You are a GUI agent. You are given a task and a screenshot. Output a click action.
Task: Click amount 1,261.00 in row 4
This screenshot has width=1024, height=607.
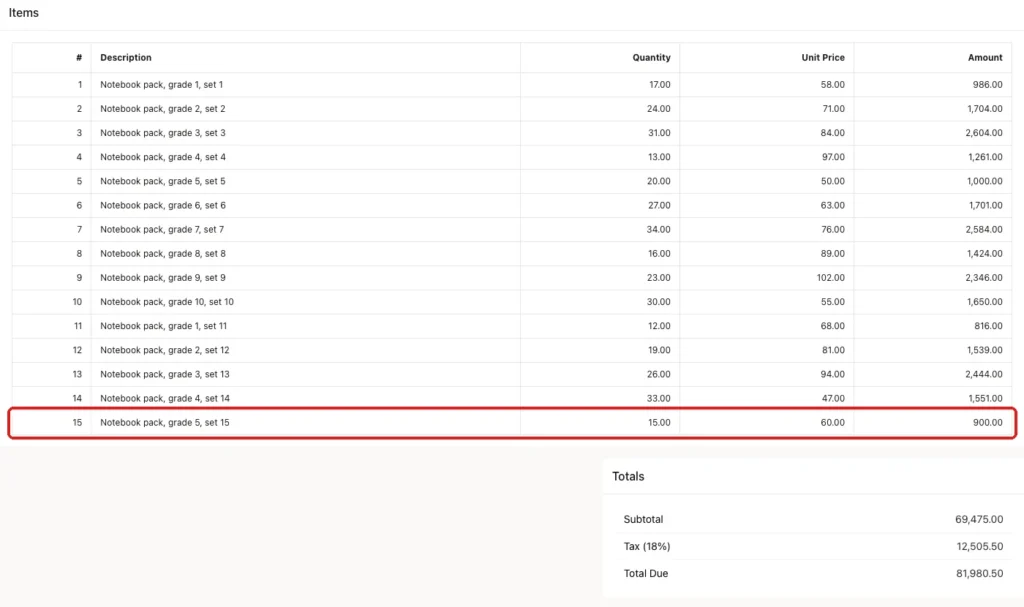[985, 157]
